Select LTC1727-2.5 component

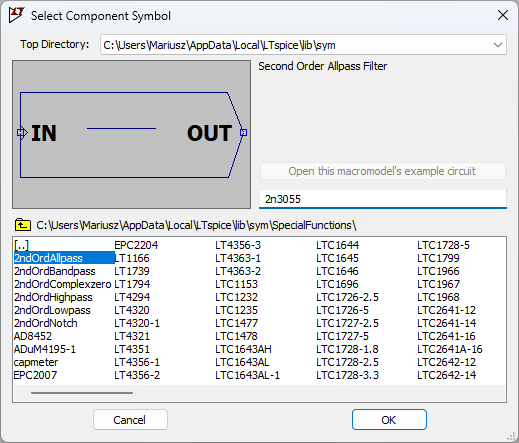click(x=347, y=323)
